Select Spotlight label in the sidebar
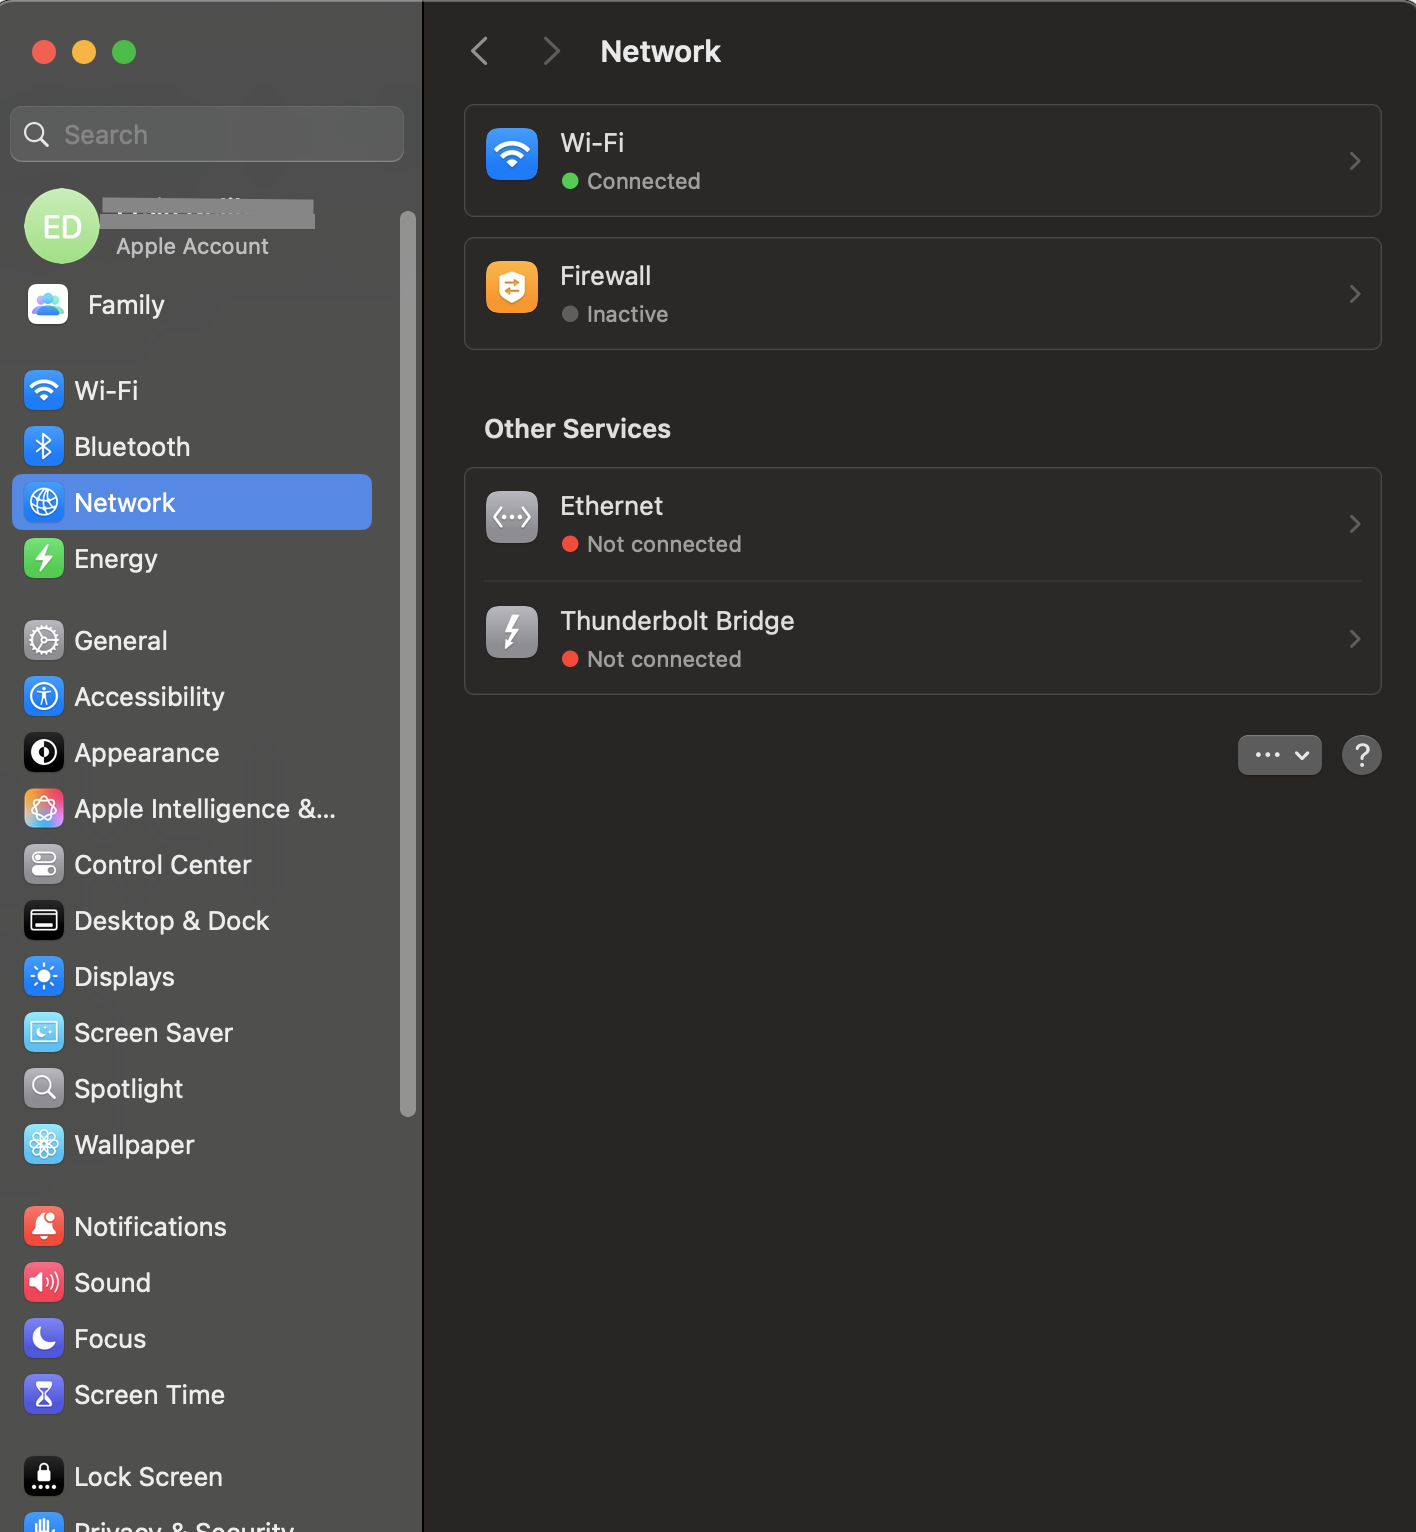This screenshot has width=1416, height=1532. (x=129, y=1089)
